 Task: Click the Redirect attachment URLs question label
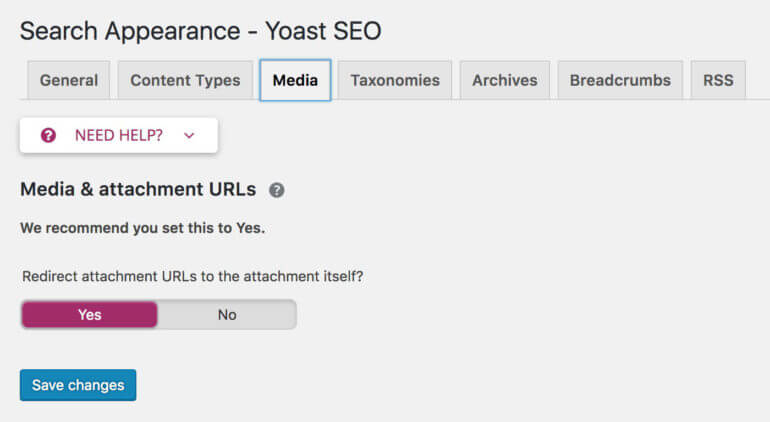[x=192, y=276]
